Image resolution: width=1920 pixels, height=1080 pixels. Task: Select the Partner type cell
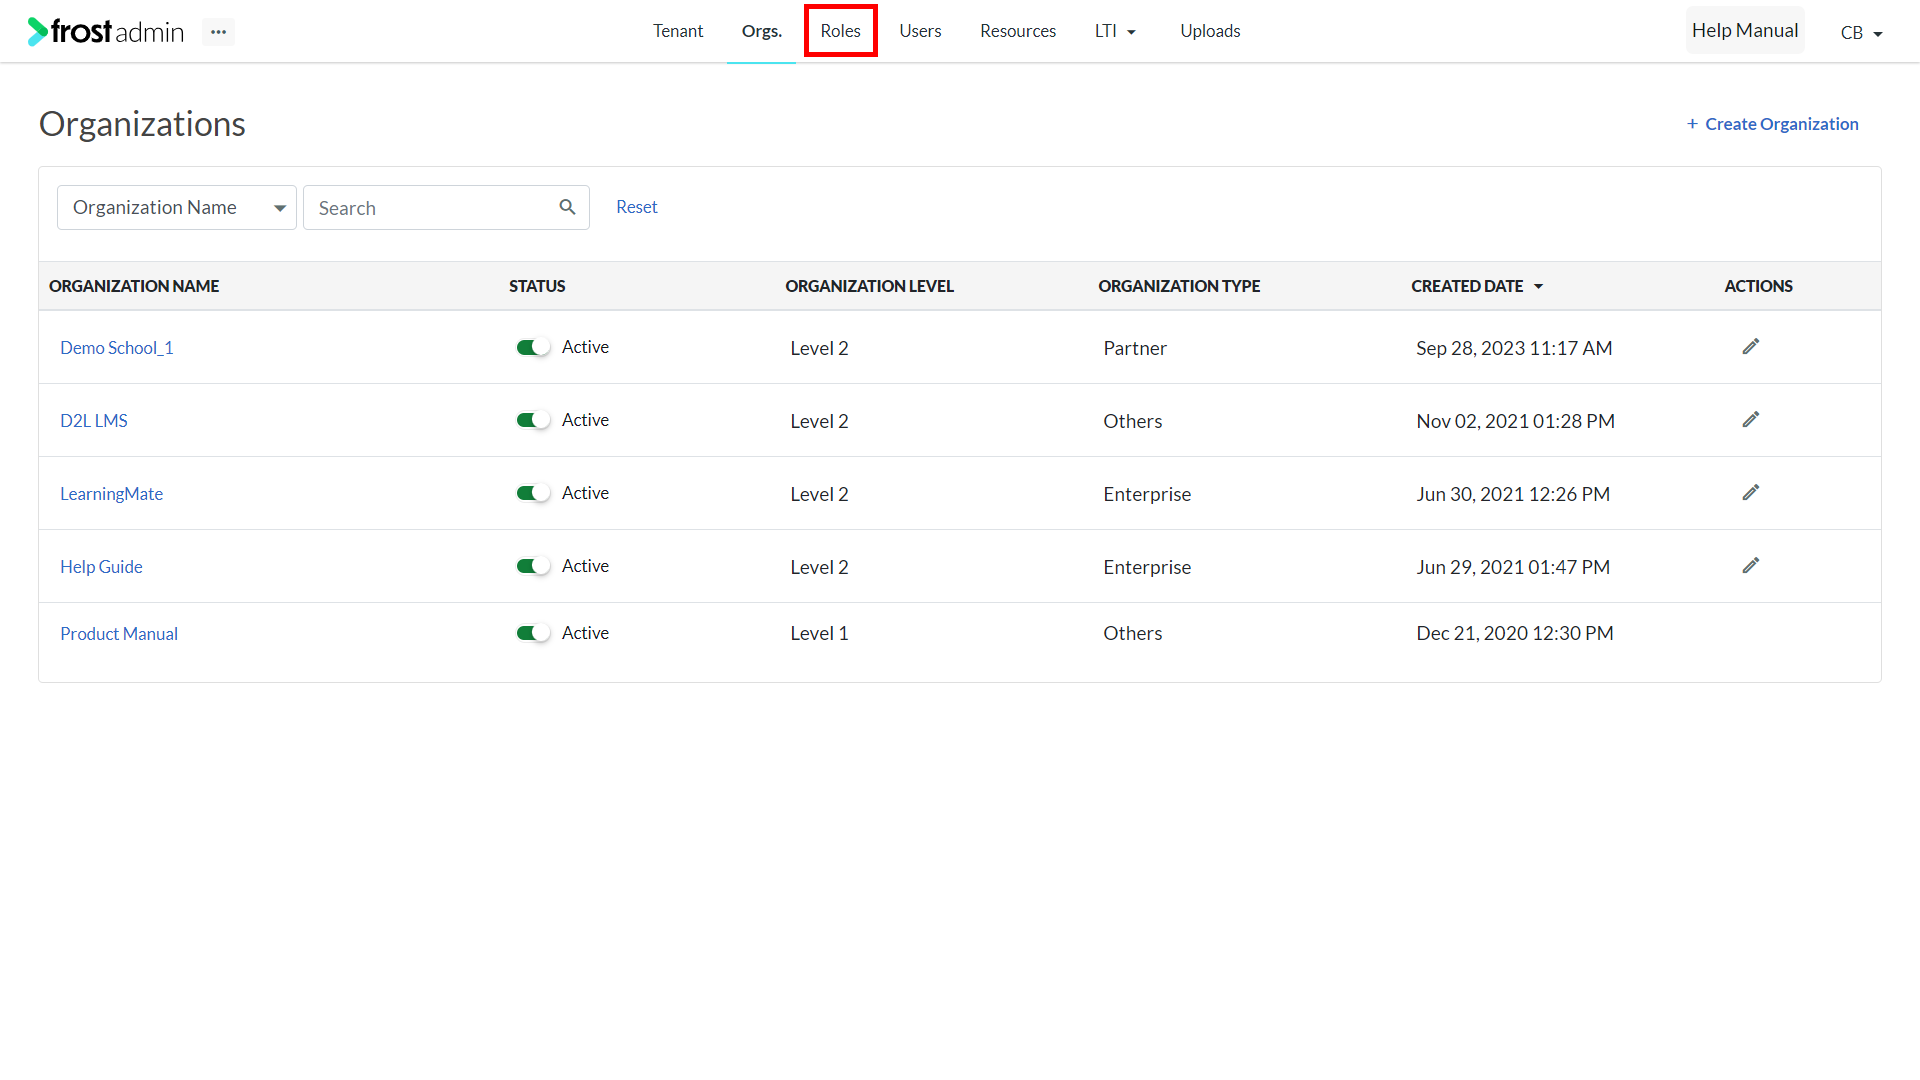tap(1135, 348)
